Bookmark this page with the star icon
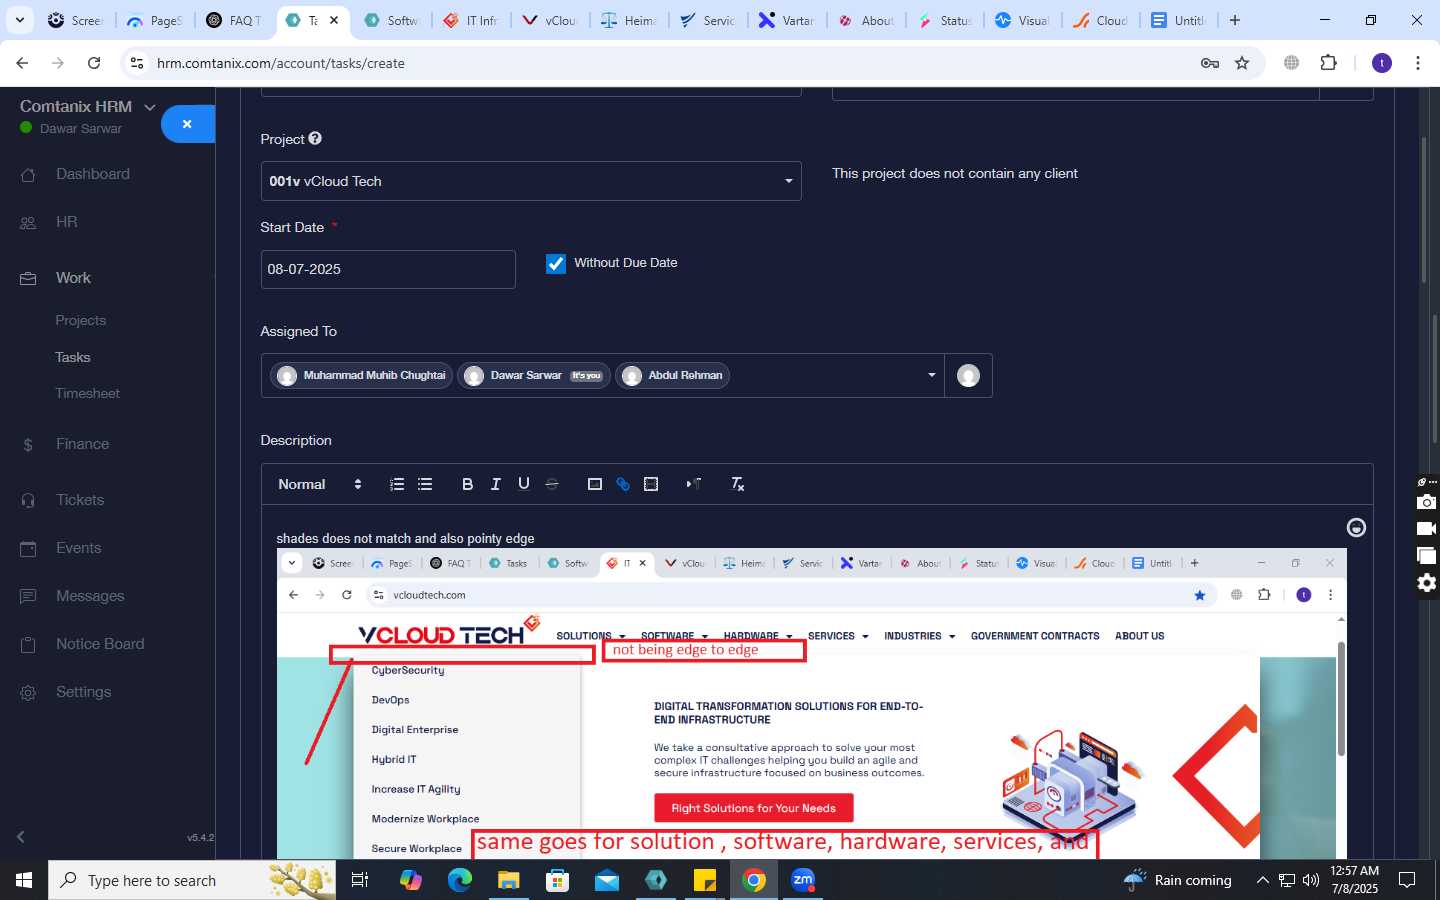This screenshot has width=1440, height=900. (1242, 63)
